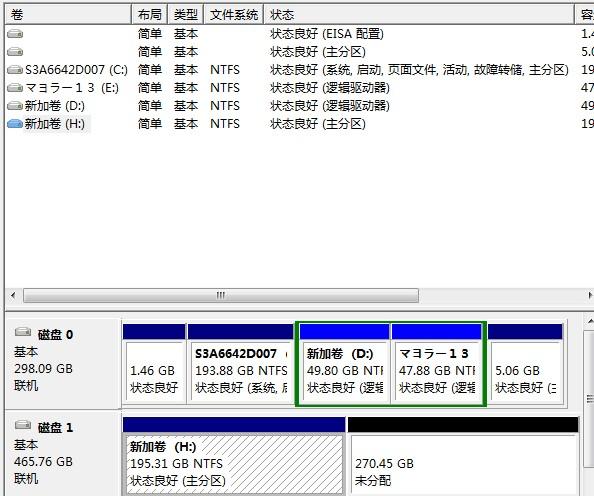
Task: Select the EISA 配置 volume drive icon
Action: 15,34
